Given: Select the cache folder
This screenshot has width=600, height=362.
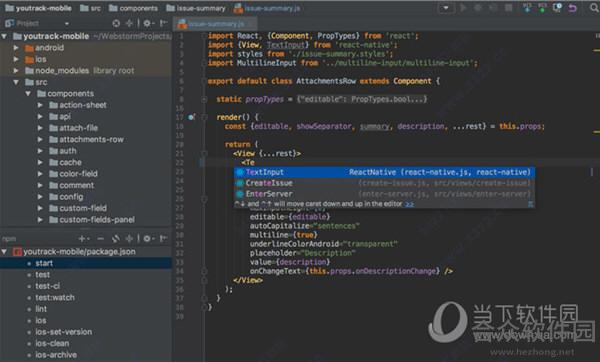Looking at the screenshot, I should (65, 162).
